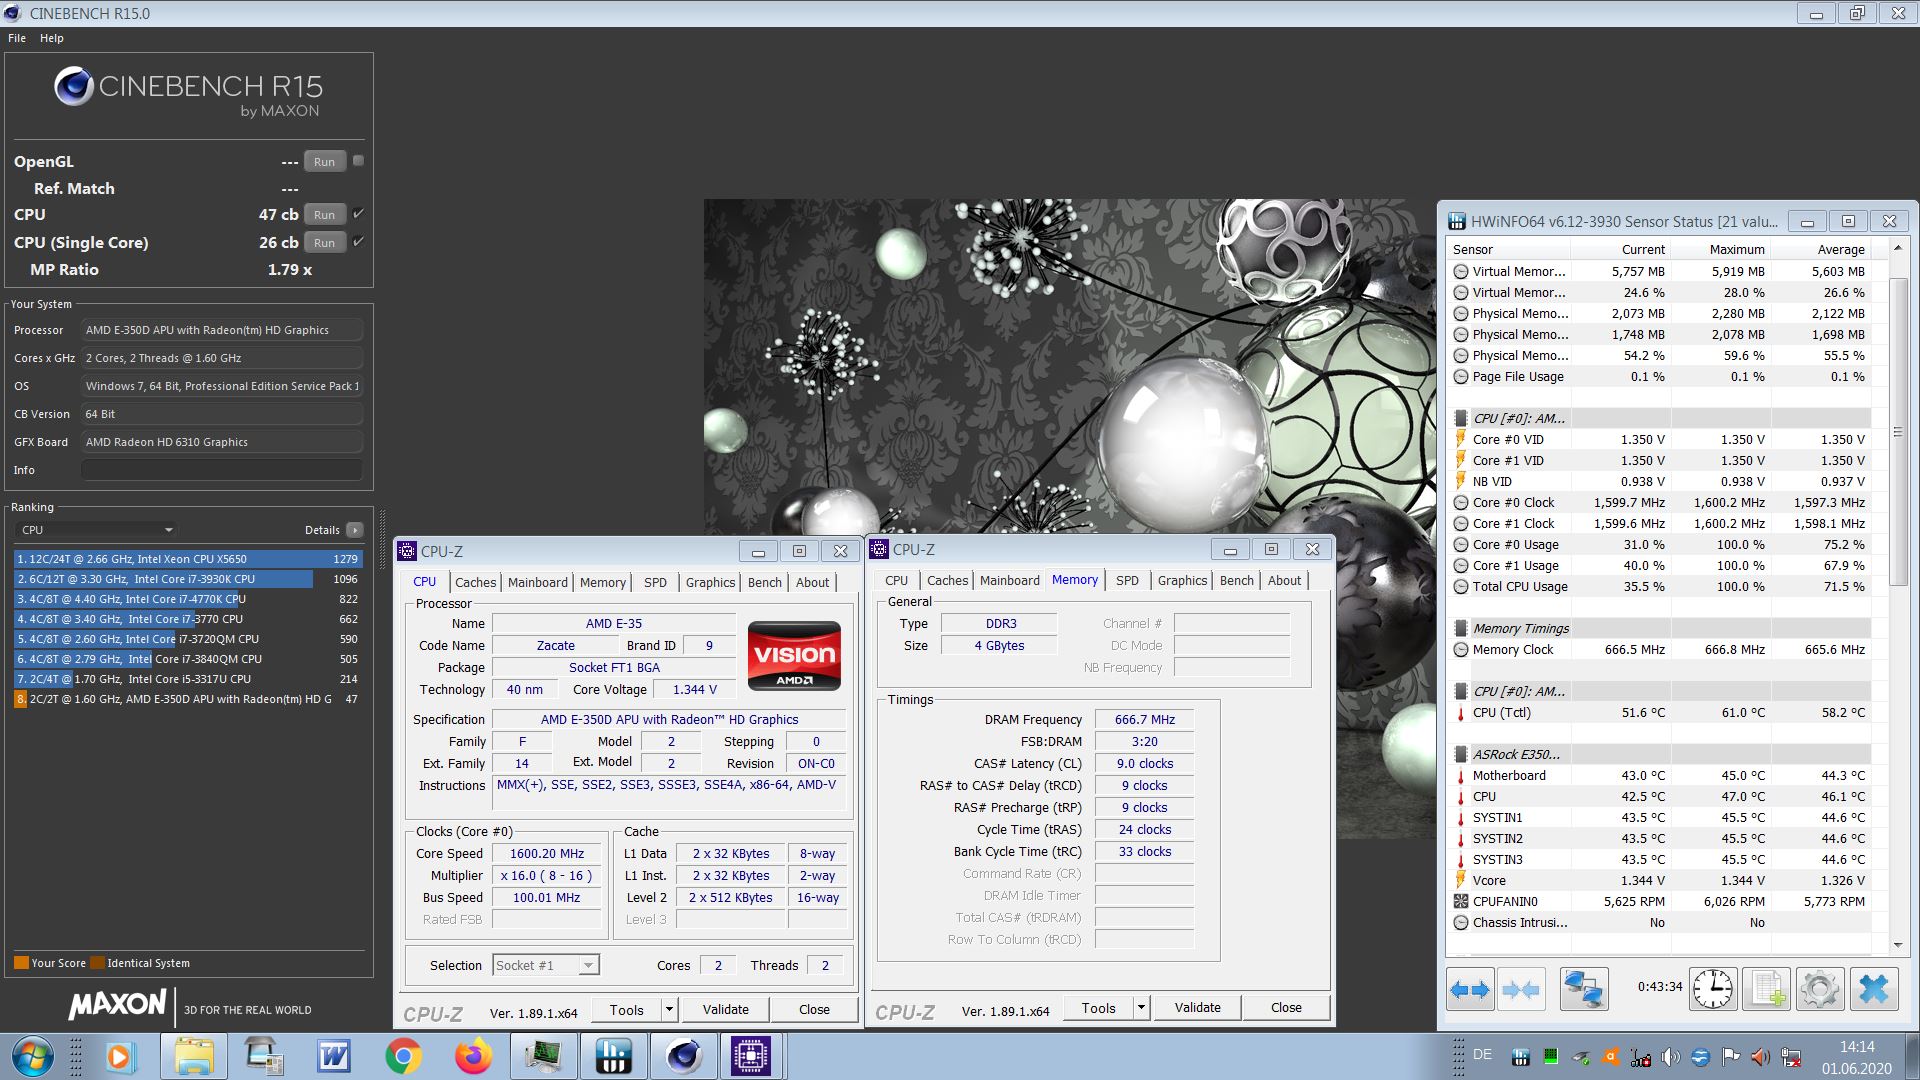Click the HWiNFO collapse columns arrows button

[1521, 990]
